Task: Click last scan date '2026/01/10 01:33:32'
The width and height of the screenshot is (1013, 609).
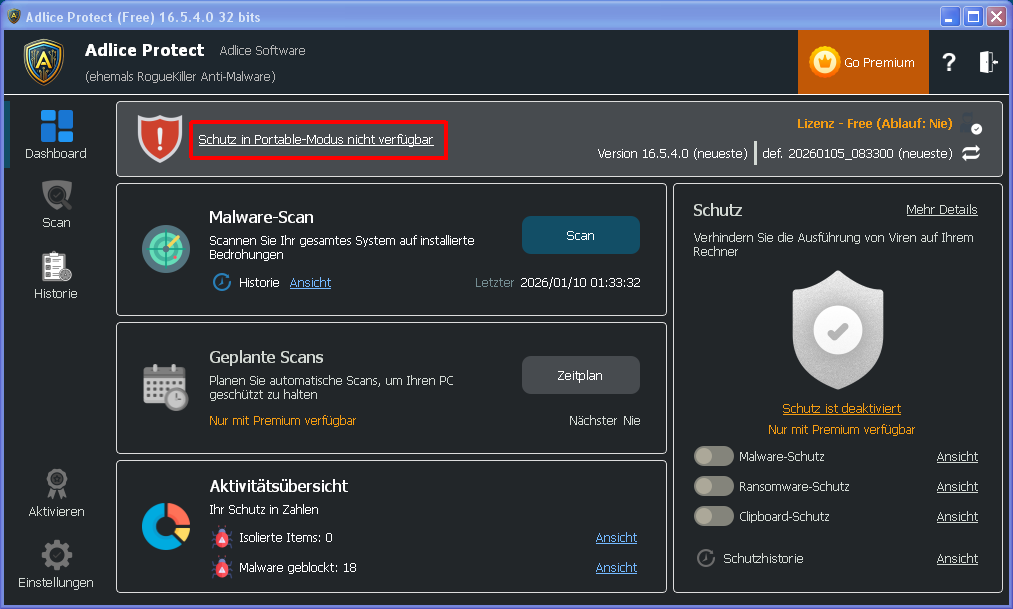Action: (580, 282)
